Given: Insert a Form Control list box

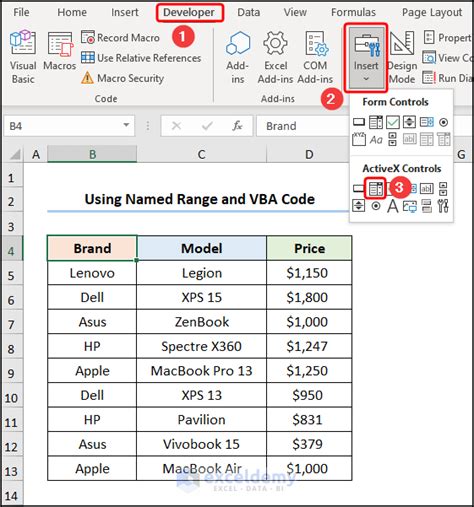Looking at the screenshot, I should (427, 122).
